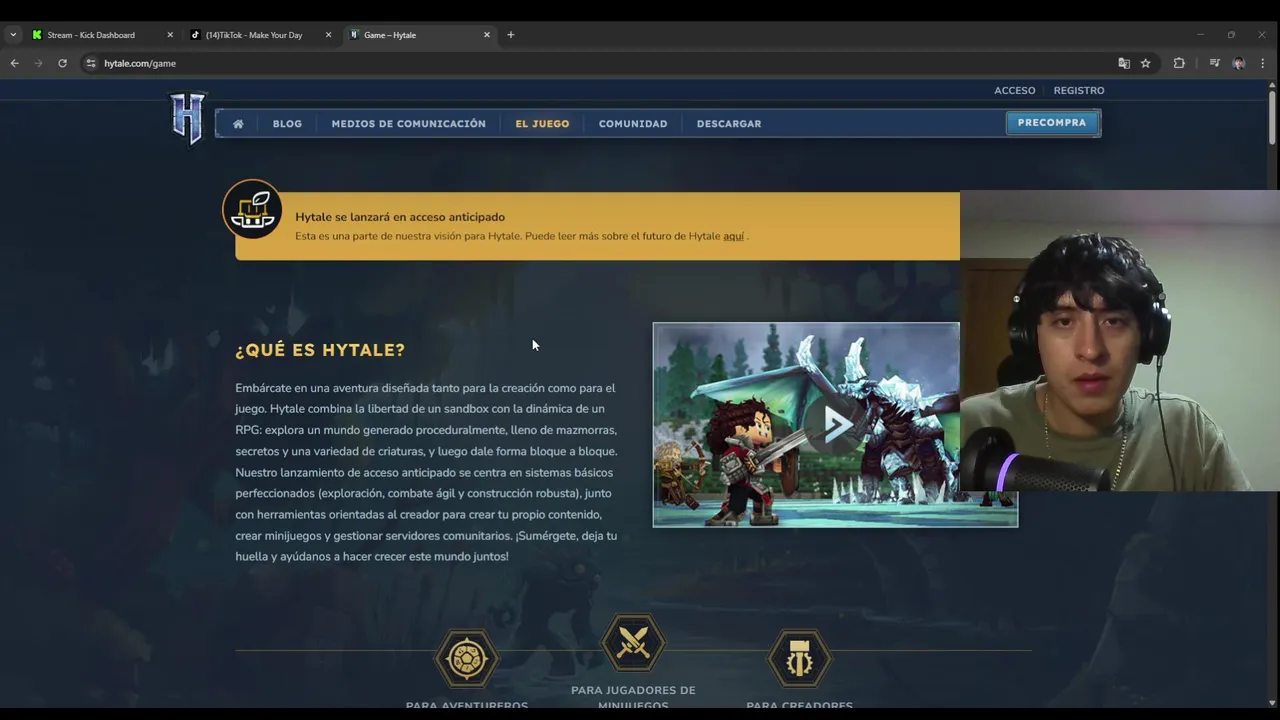Viewport: 1280px width, 720px height.
Task: Click the ACCESO link
Action: click(x=1015, y=90)
